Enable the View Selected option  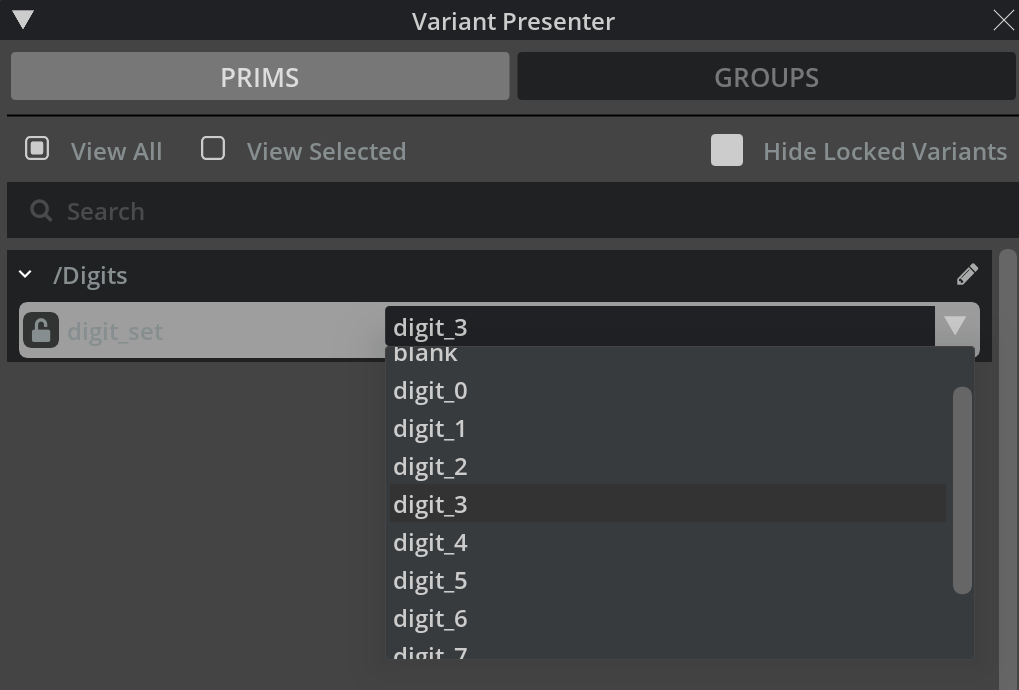(x=213, y=149)
